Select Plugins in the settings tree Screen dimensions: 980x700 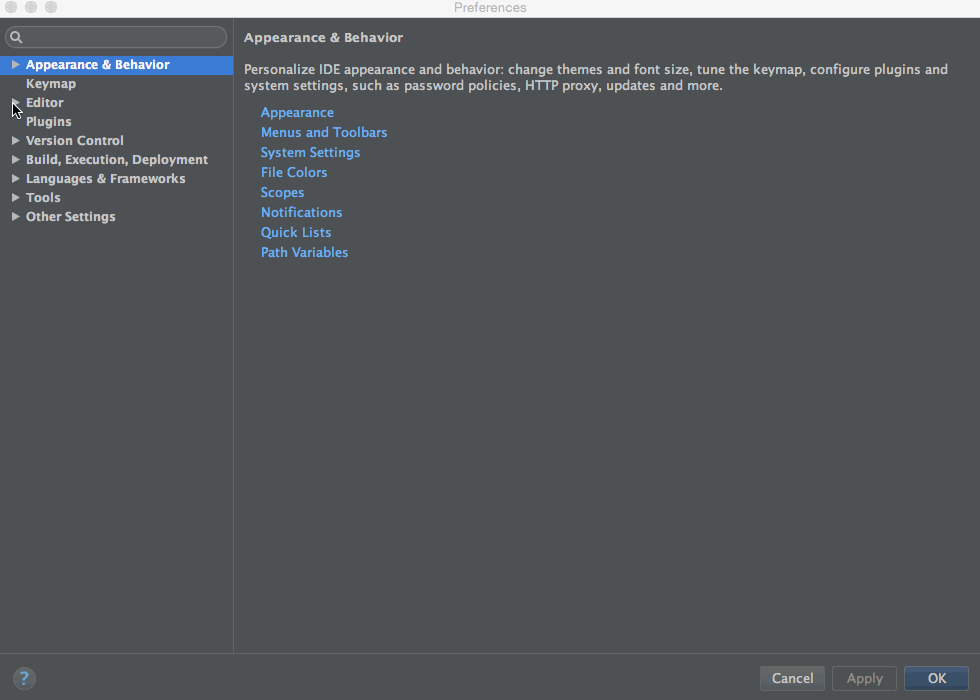[48, 122]
